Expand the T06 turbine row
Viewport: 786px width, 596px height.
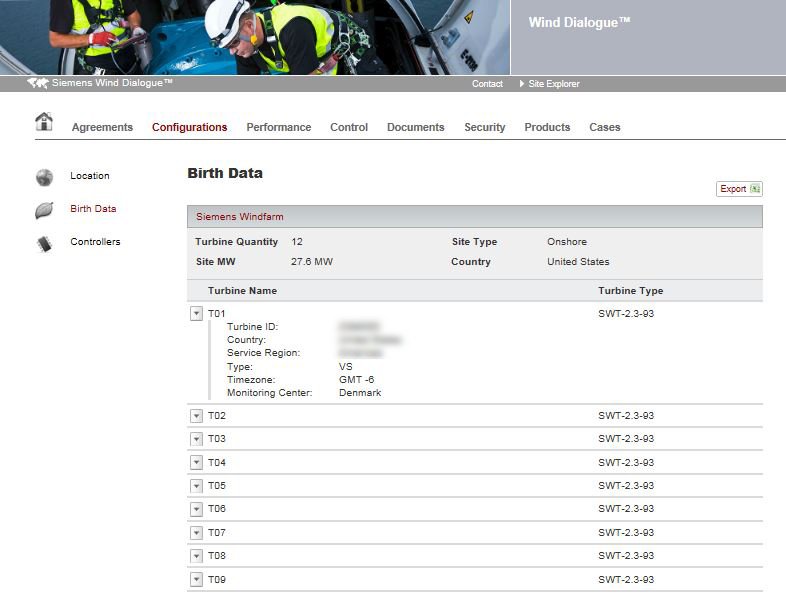196,509
